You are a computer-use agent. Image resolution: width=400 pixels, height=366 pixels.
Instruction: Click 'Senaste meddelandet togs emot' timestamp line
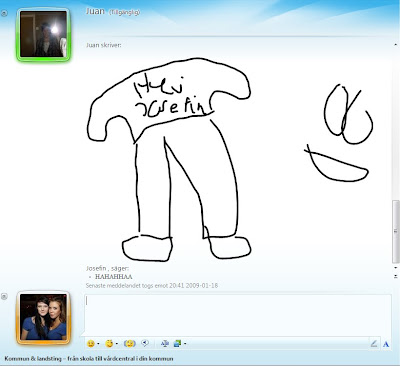152,285
